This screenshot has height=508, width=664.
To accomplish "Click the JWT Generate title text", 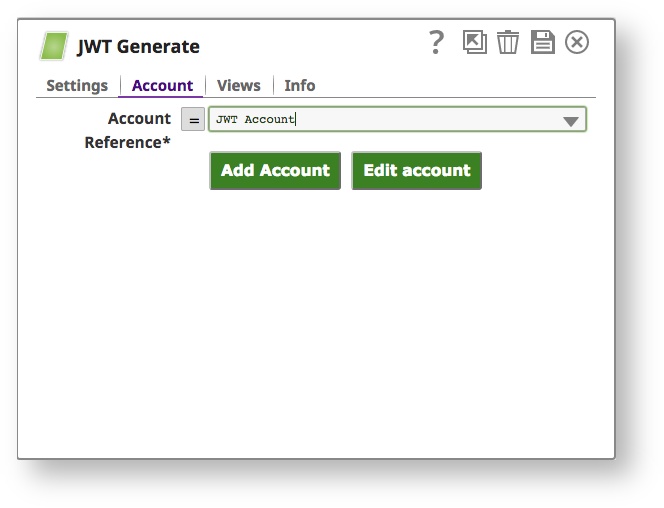I will point(138,47).
